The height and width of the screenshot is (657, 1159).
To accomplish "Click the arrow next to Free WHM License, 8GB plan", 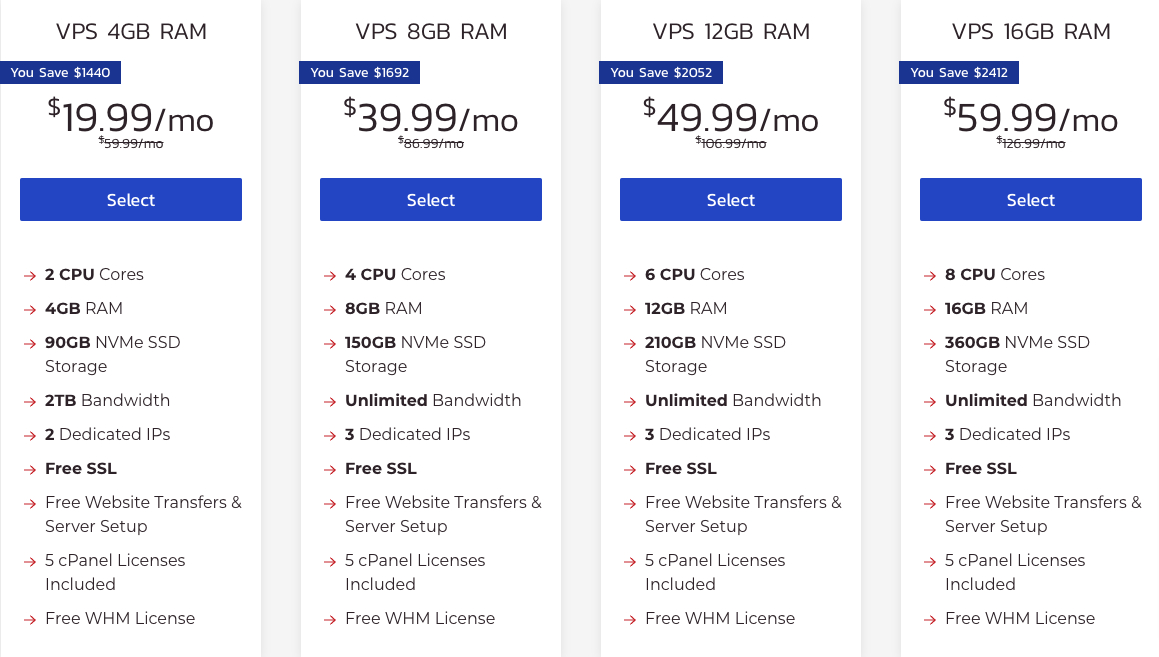I will coord(329,618).
